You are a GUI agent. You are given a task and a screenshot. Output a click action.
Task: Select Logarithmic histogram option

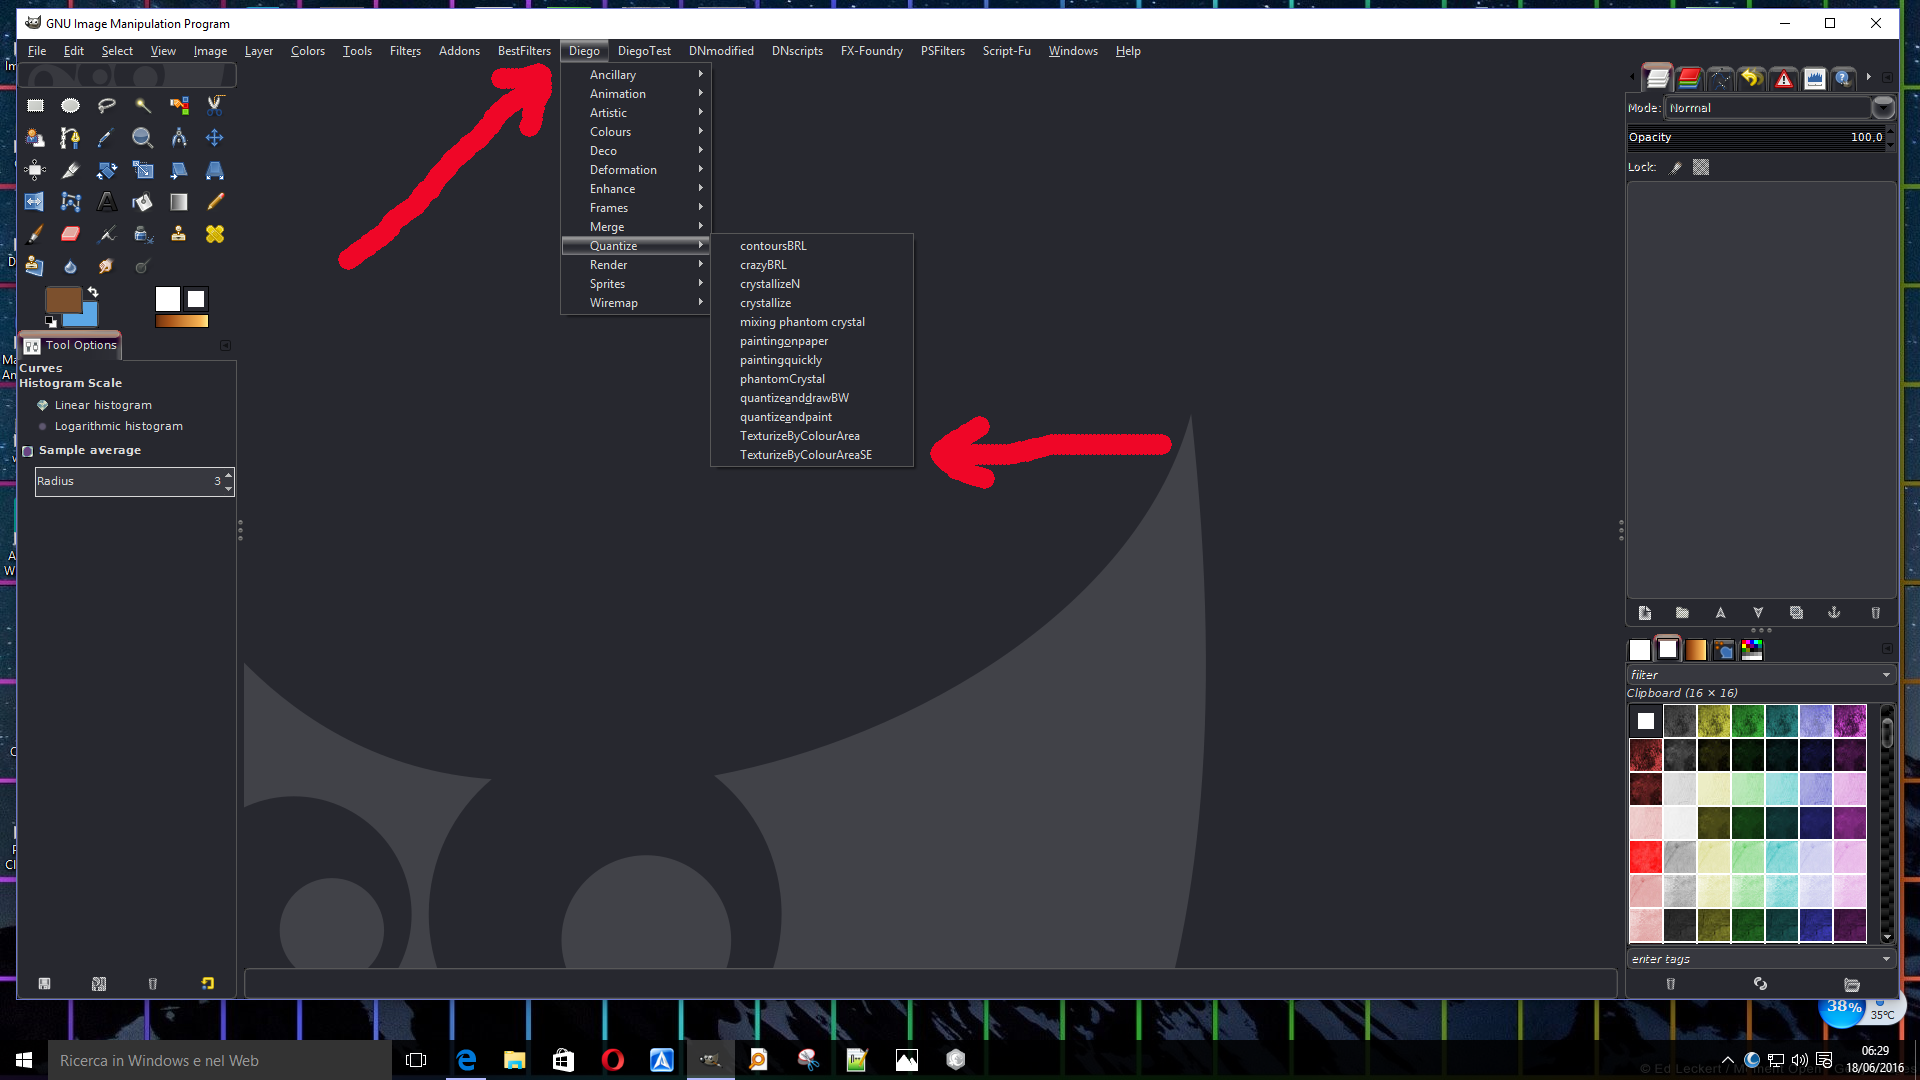pyautogui.click(x=110, y=426)
